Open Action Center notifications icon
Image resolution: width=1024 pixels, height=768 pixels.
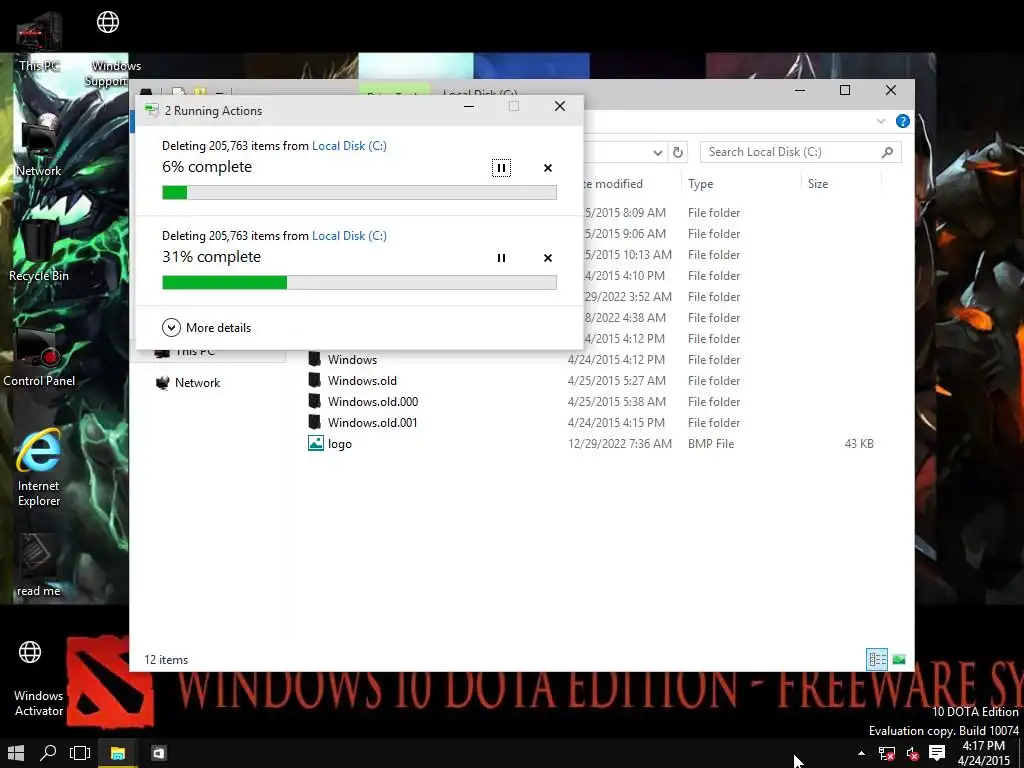937,753
